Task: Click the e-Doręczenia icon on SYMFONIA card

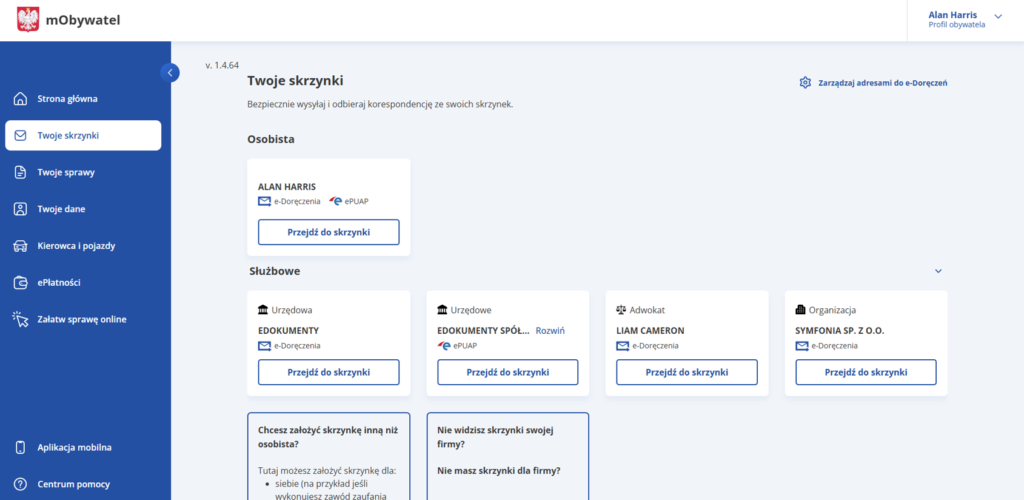Action: tap(802, 346)
